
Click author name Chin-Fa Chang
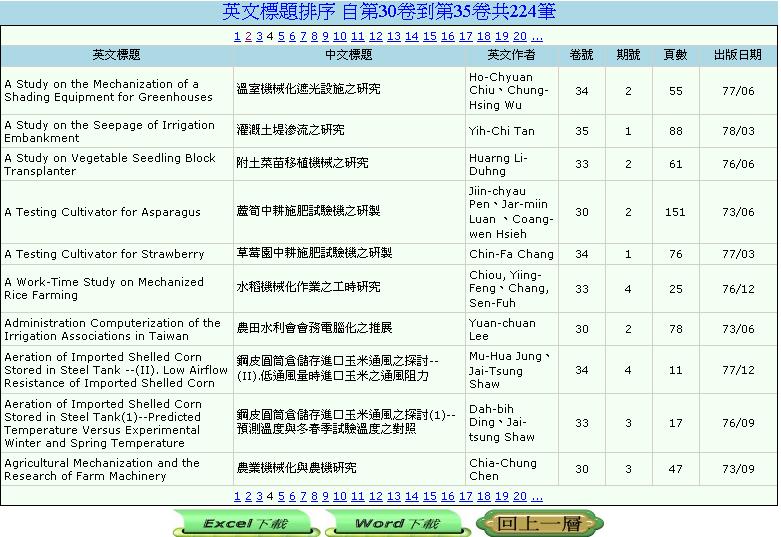pos(511,254)
